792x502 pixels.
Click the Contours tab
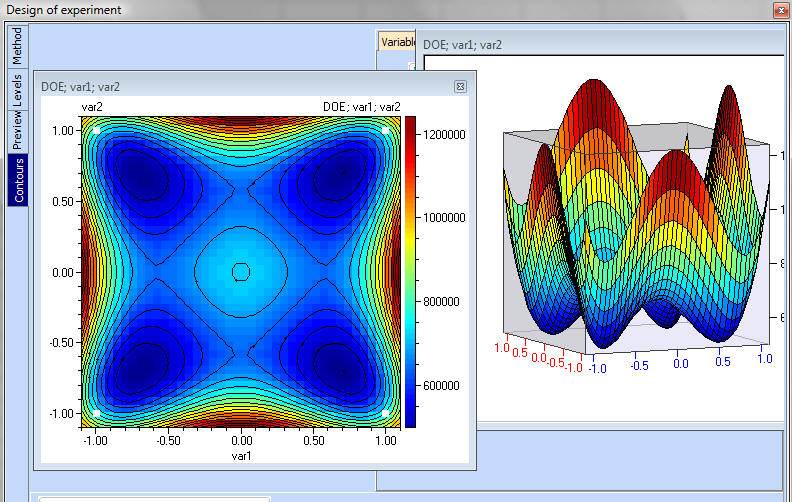[x=17, y=179]
